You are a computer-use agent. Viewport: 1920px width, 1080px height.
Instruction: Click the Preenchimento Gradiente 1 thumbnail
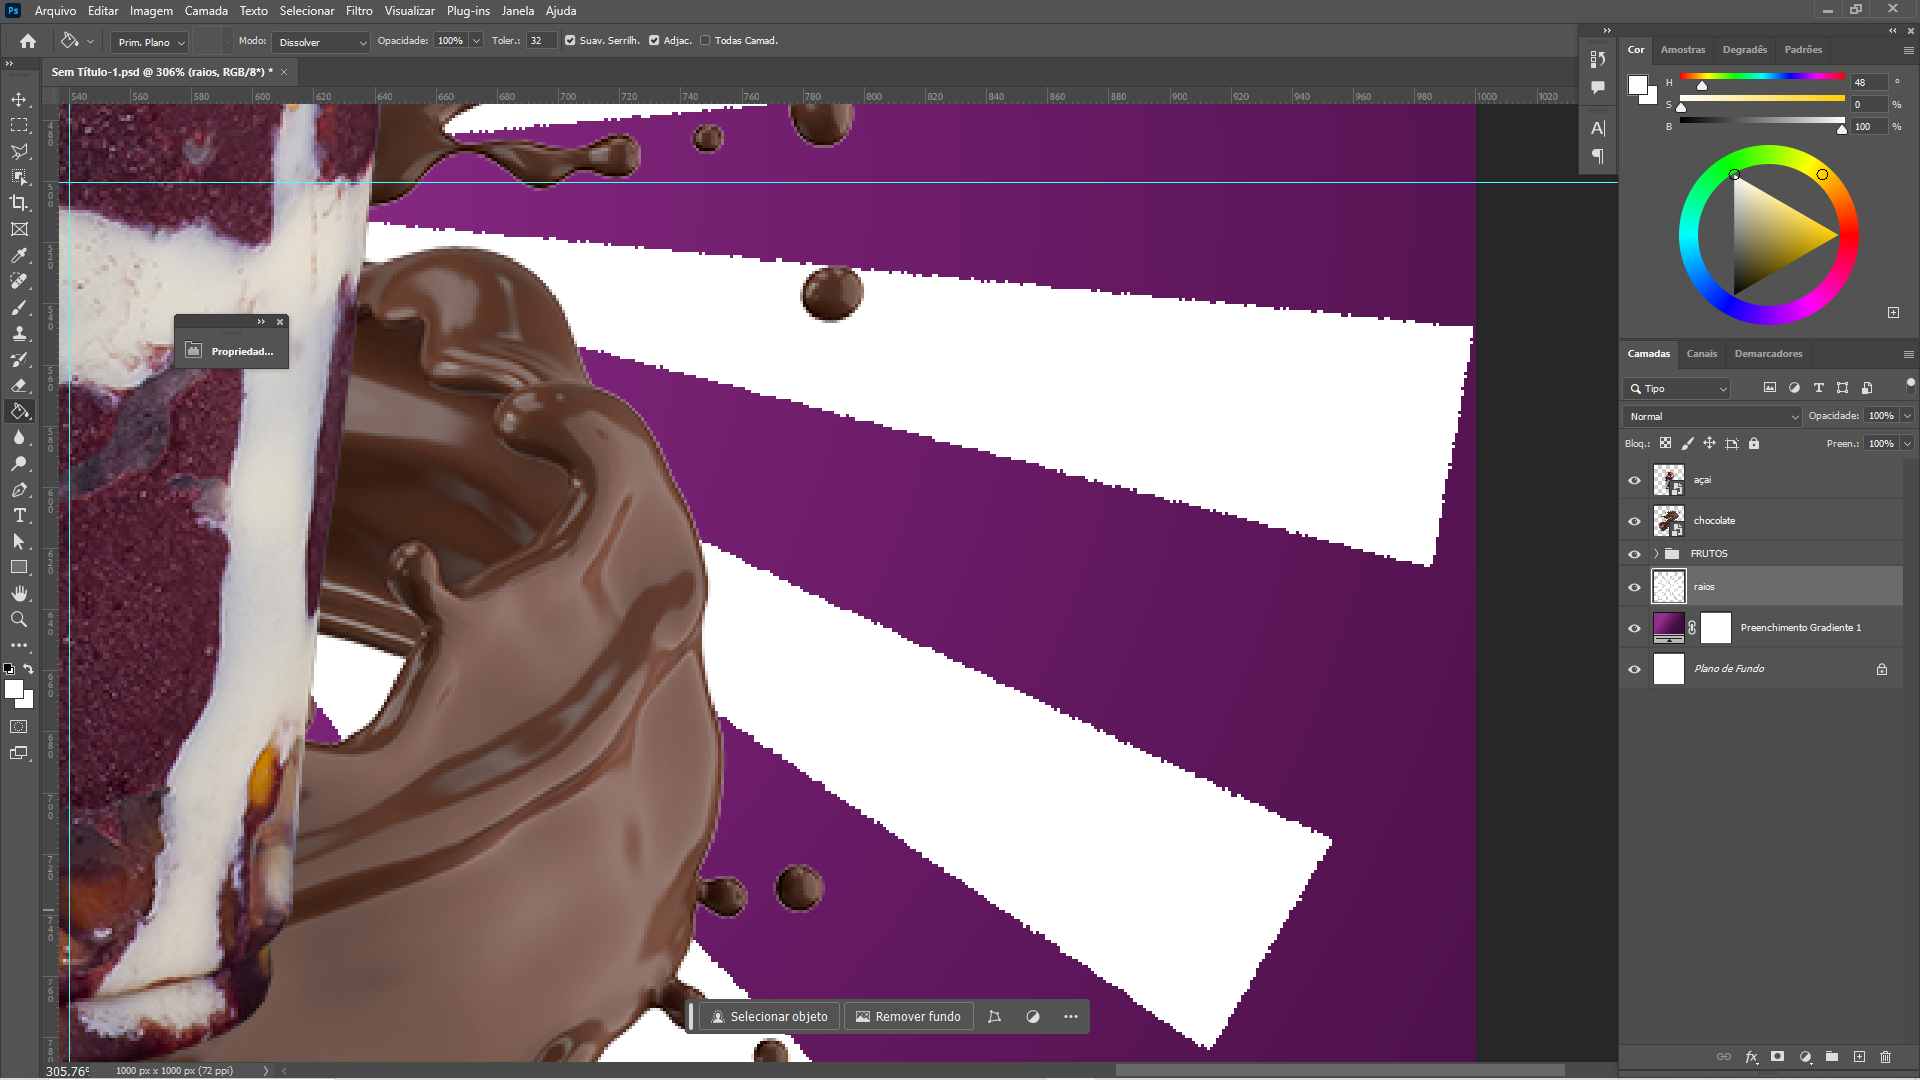[1668, 626]
